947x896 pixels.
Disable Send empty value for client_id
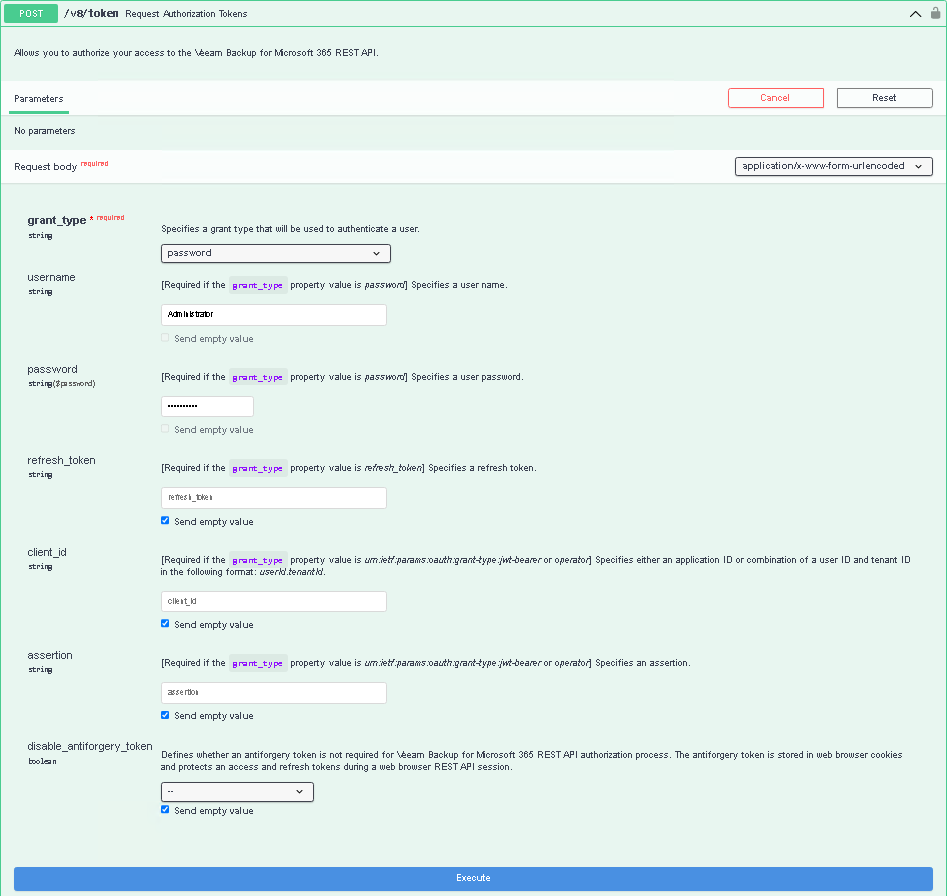point(165,623)
